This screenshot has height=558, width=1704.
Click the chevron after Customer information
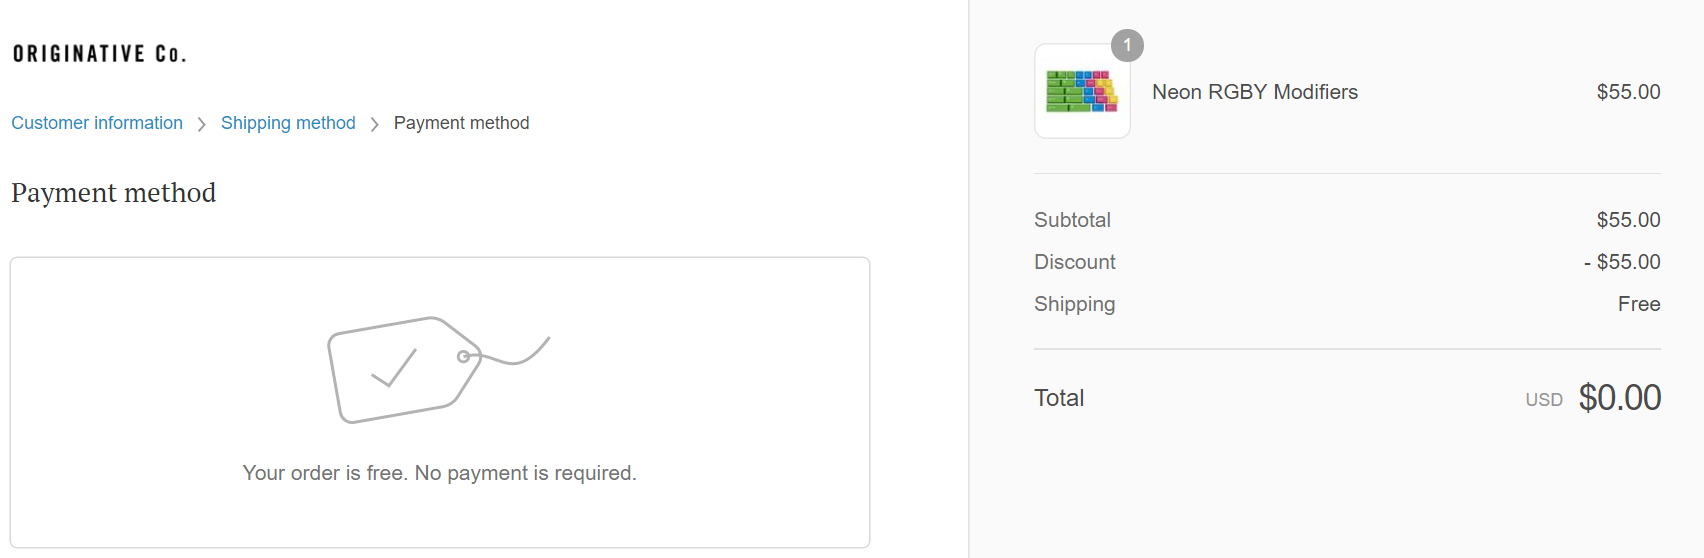pos(202,124)
